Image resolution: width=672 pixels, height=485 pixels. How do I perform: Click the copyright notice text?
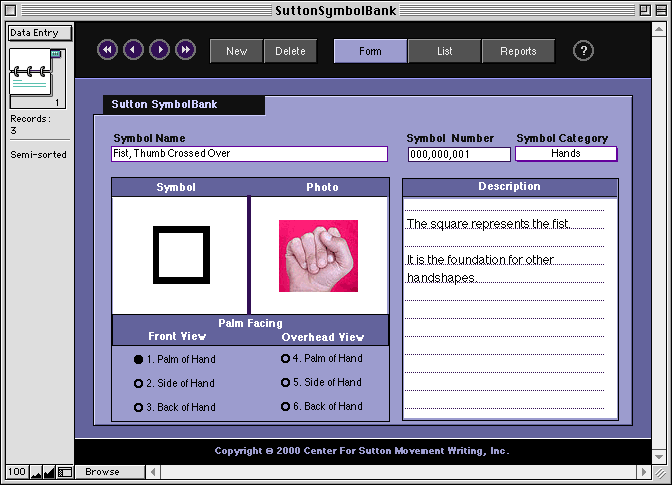[362, 451]
